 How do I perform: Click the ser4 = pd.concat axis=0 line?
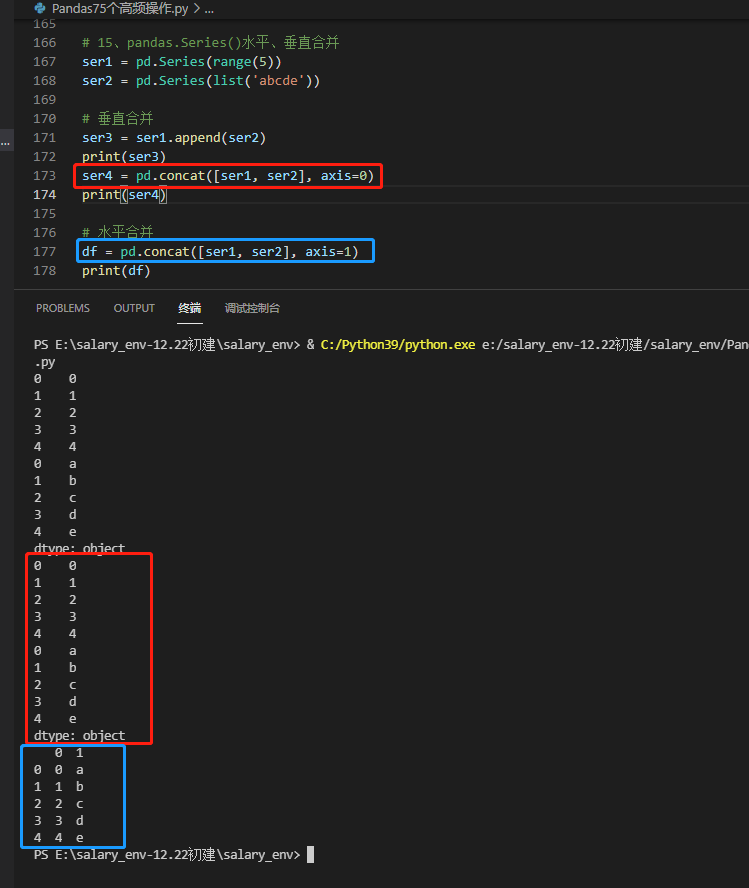(x=228, y=176)
